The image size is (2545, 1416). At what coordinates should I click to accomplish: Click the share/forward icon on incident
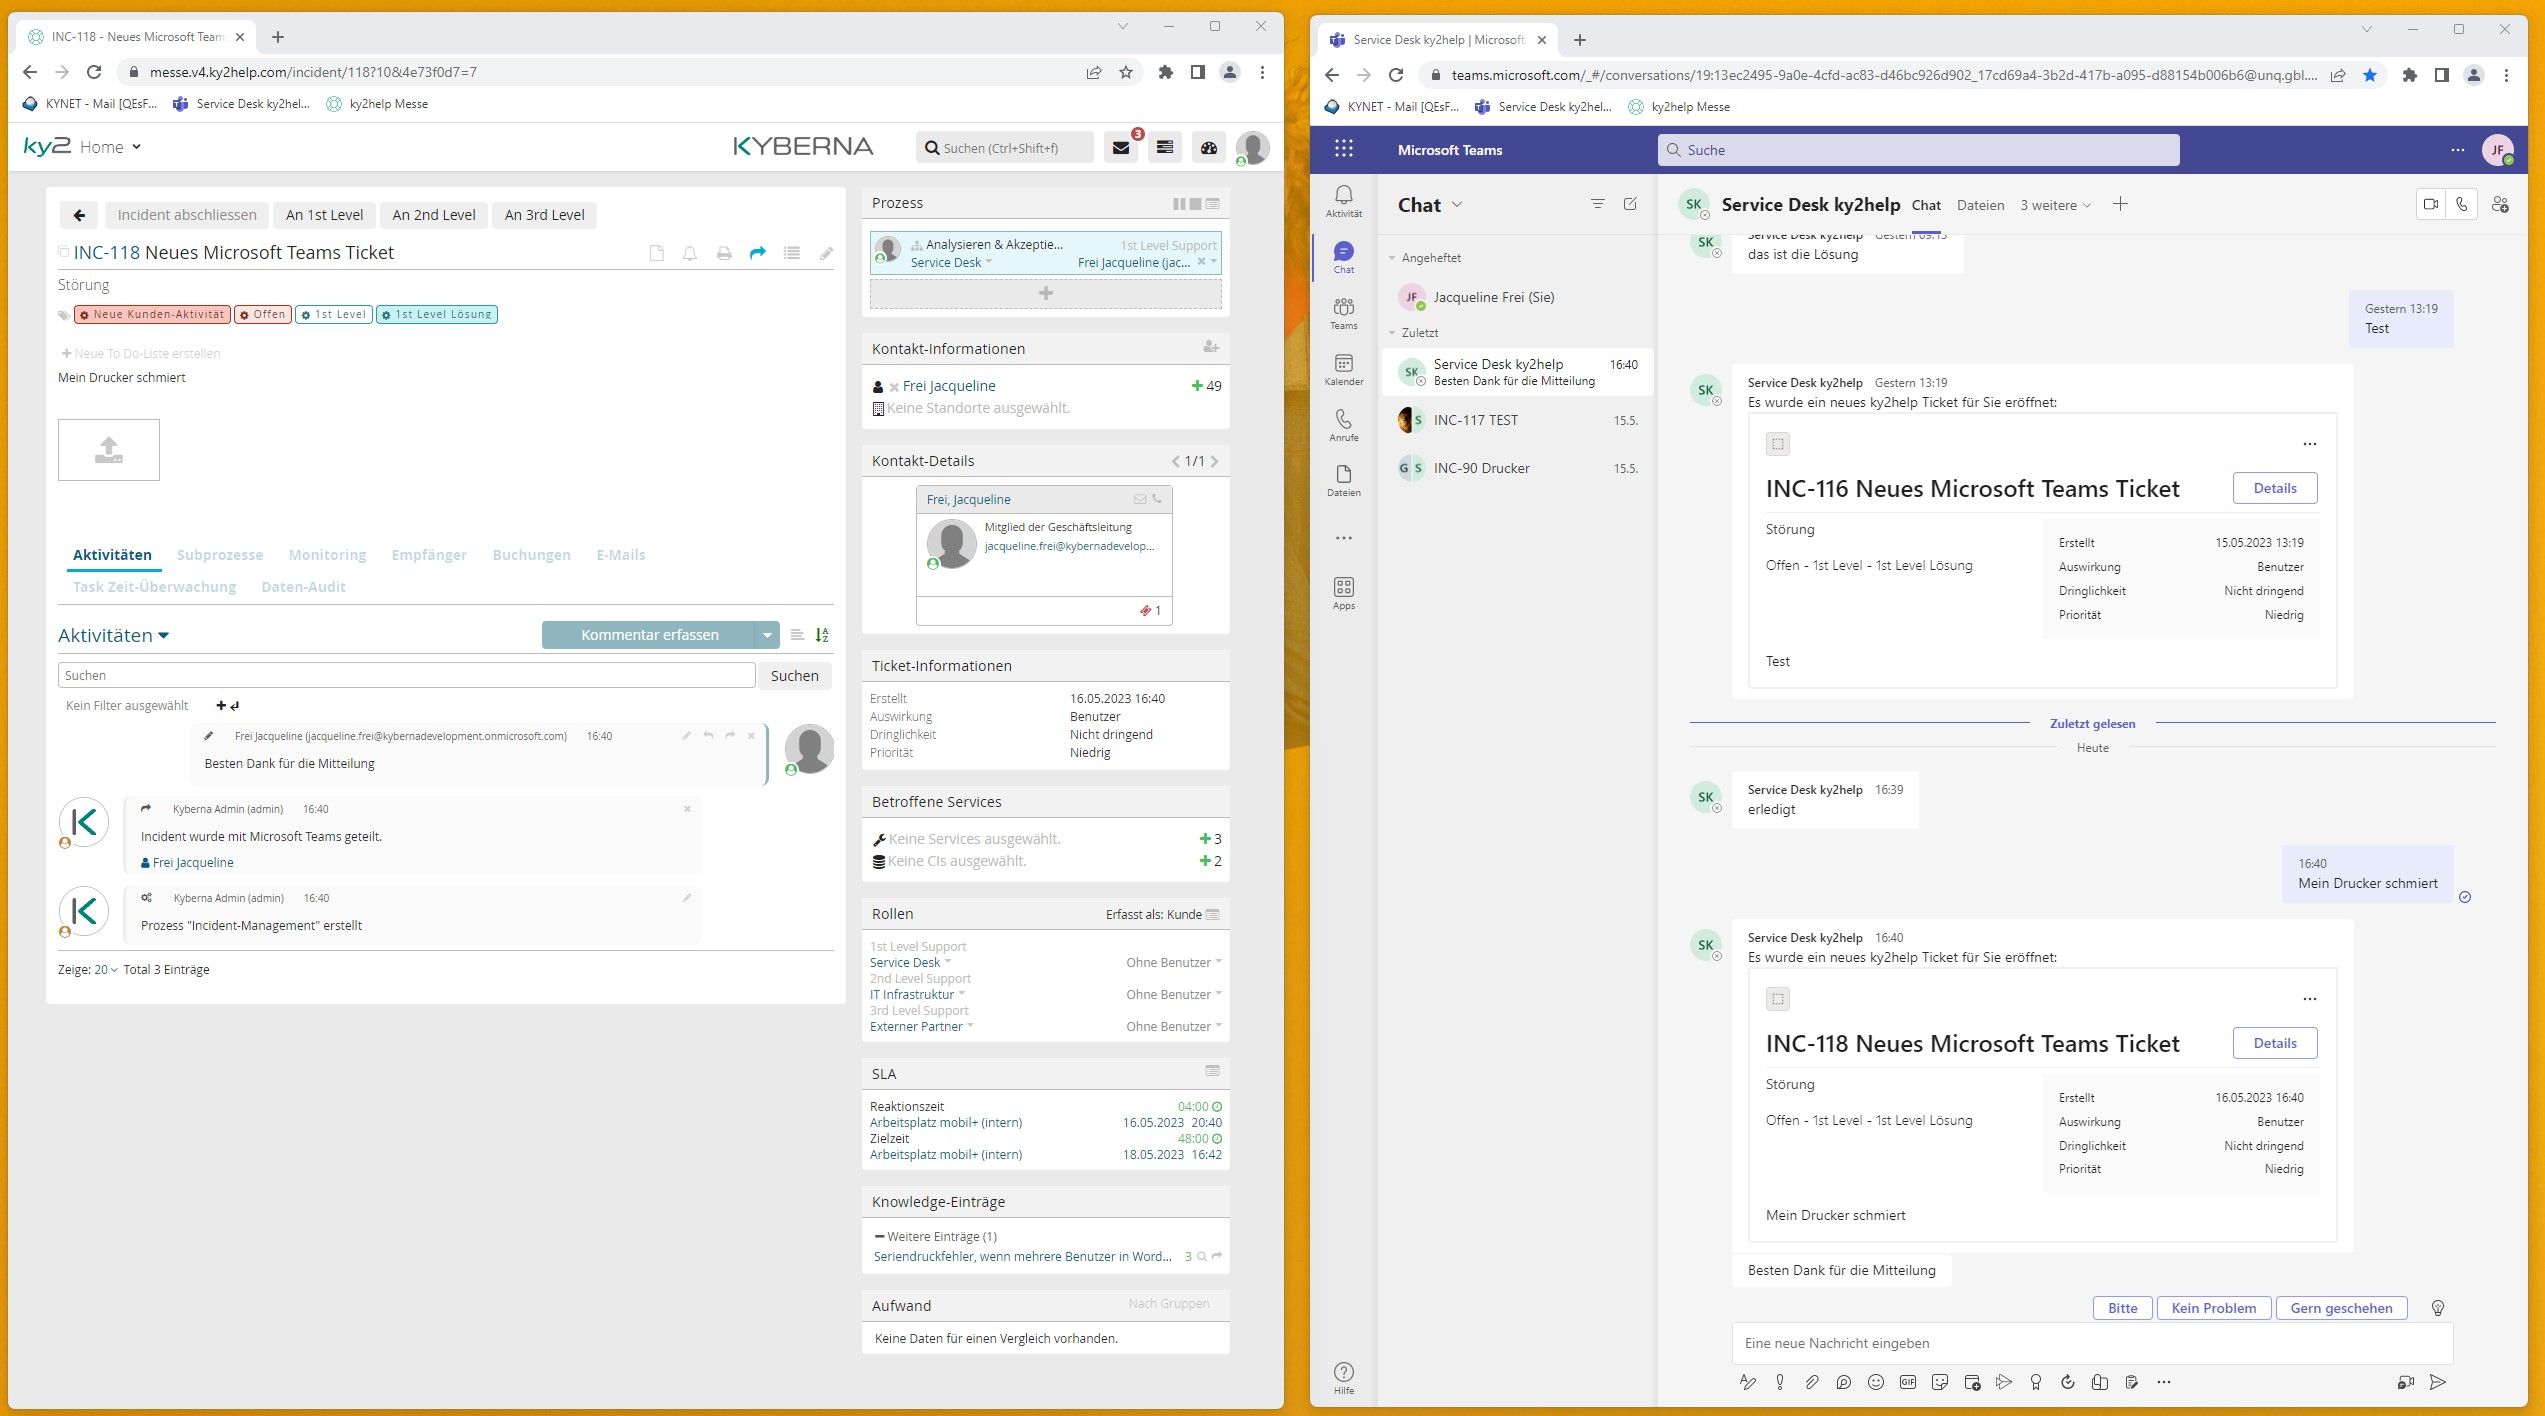tap(758, 253)
